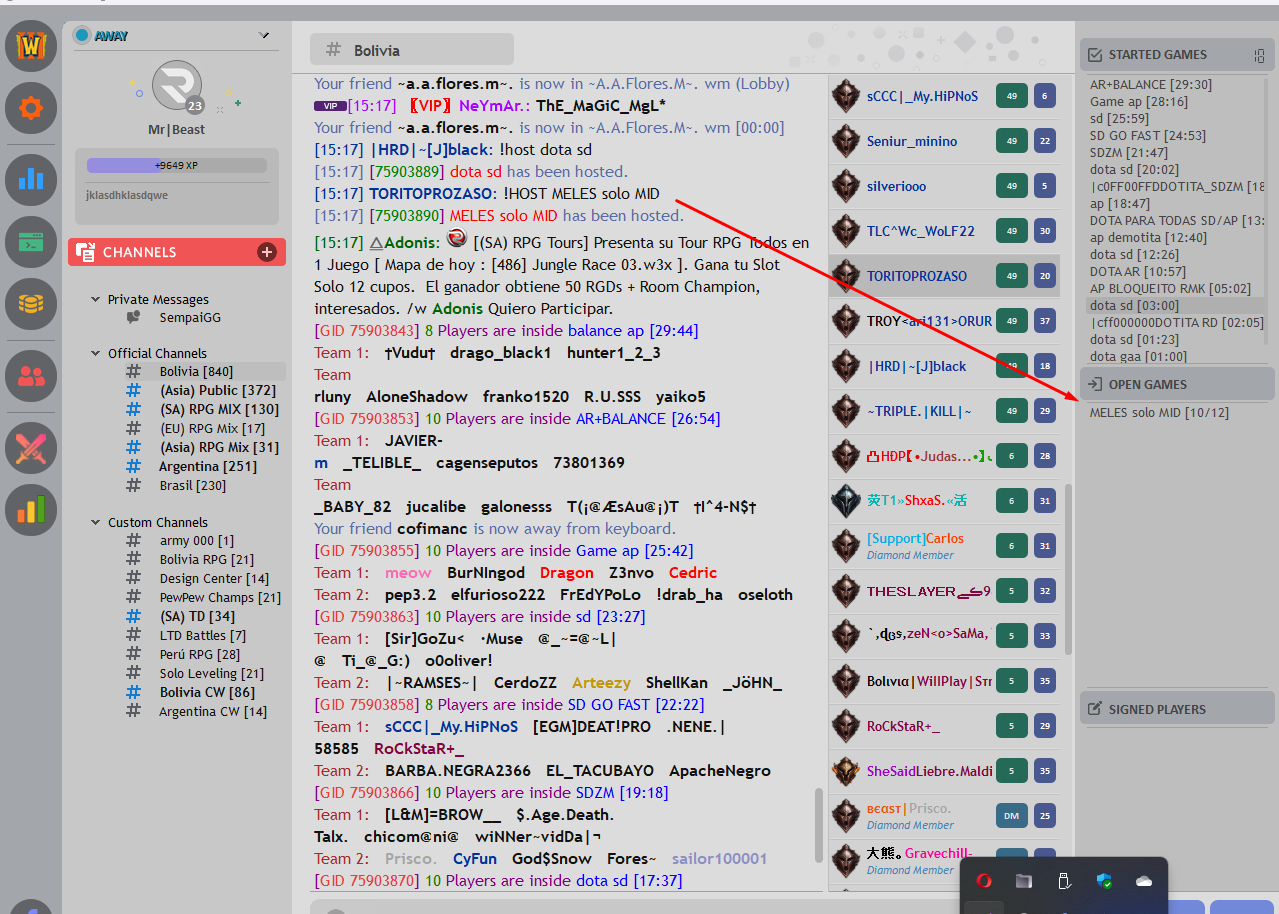Open the crossed swords battle icon
The width and height of the screenshot is (1279, 914).
tap(31, 448)
